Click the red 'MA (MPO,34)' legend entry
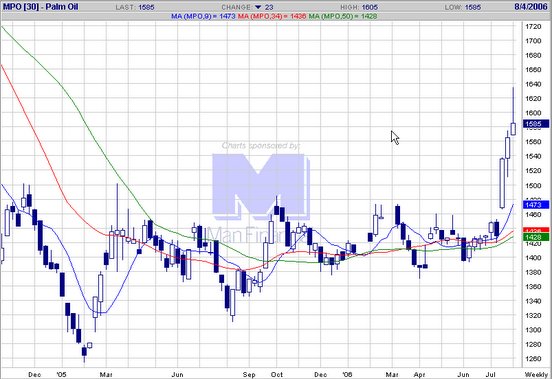 (272, 16)
